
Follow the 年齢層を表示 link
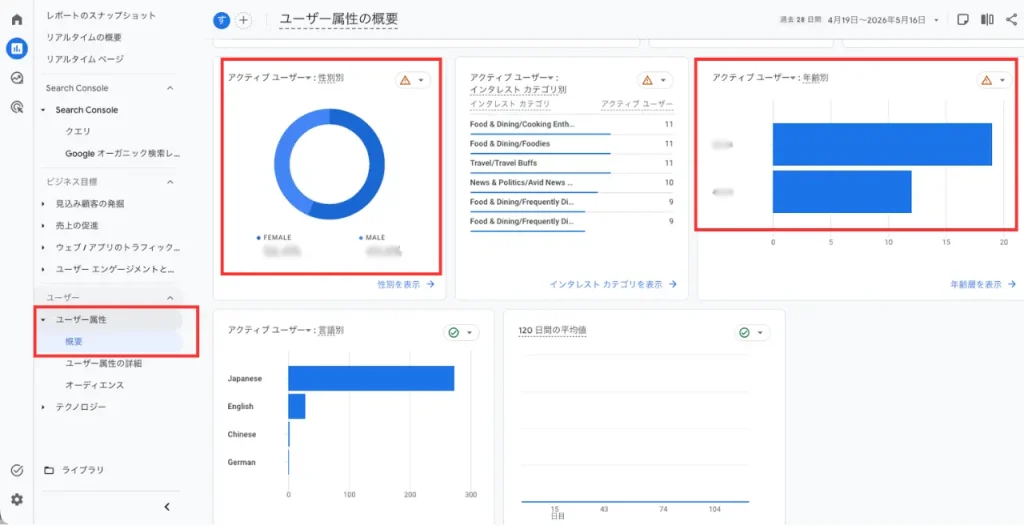[x=983, y=284]
